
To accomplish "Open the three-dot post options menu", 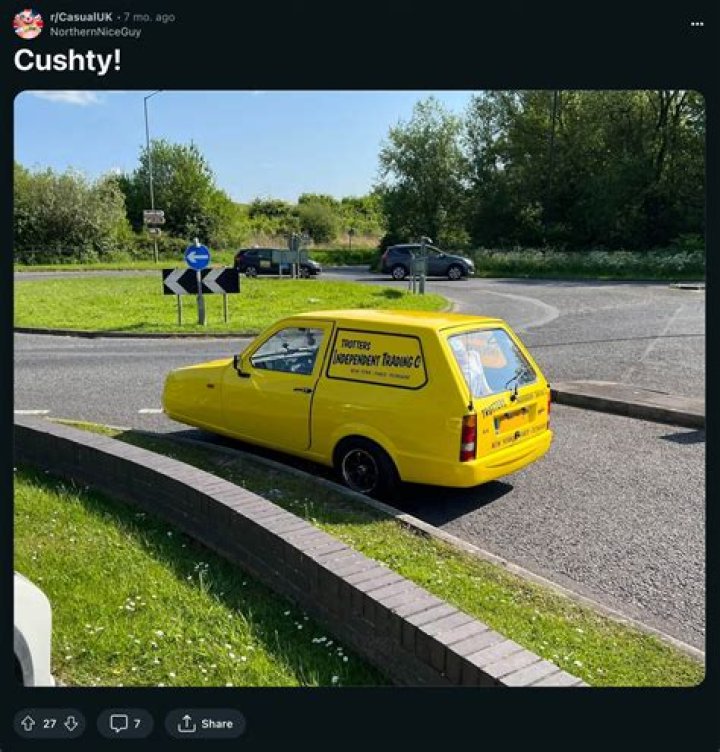I will tap(697, 24).
